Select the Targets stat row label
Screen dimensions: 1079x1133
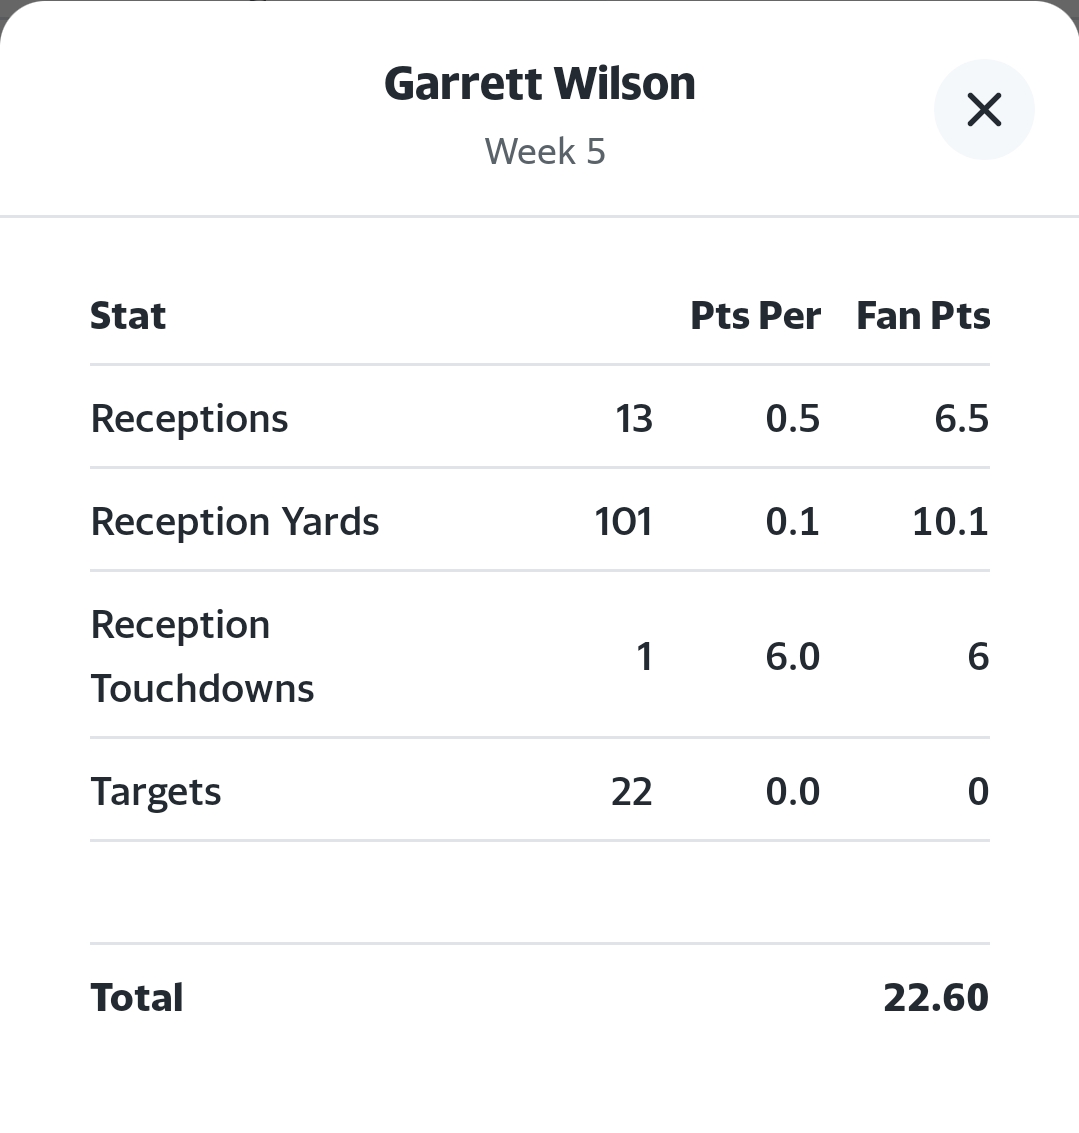pos(156,792)
